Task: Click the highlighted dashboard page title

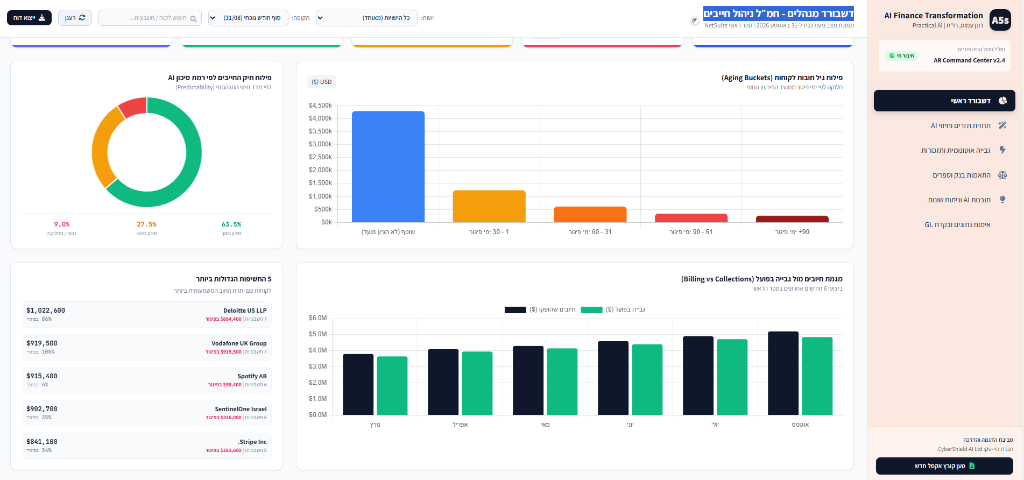Action: point(778,13)
